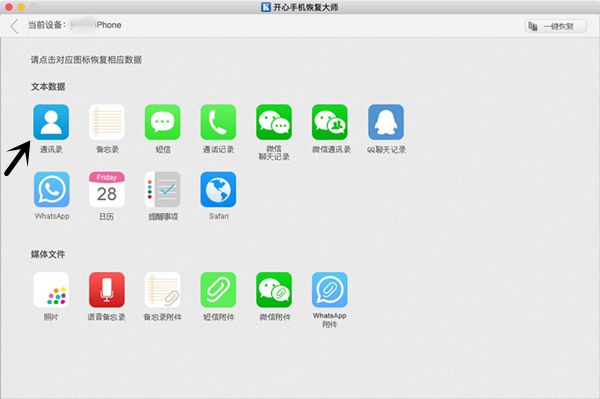Viewport: 600px width, 399px height.
Task: Click the 微信通讯录 label text
Action: [x=331, y=149]
